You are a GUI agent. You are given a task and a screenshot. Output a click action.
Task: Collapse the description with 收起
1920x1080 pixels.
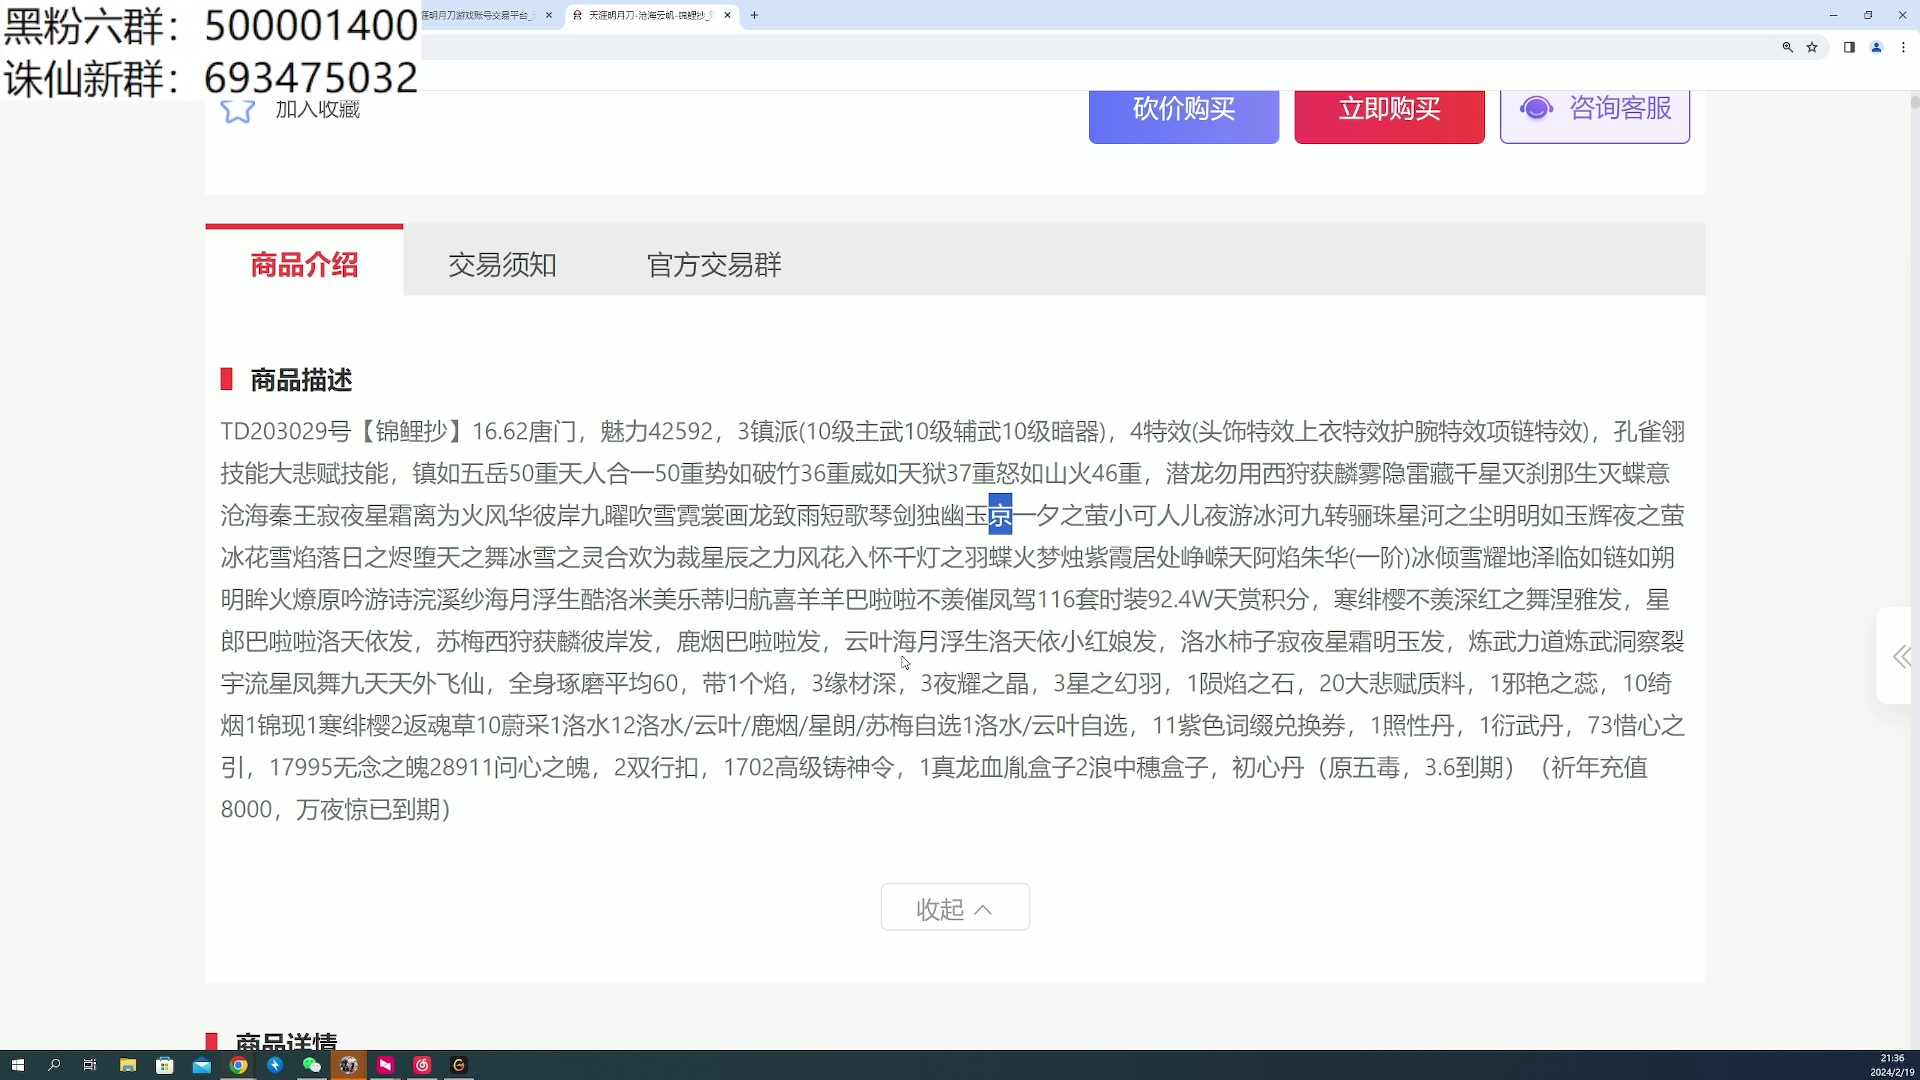(954, 907)
